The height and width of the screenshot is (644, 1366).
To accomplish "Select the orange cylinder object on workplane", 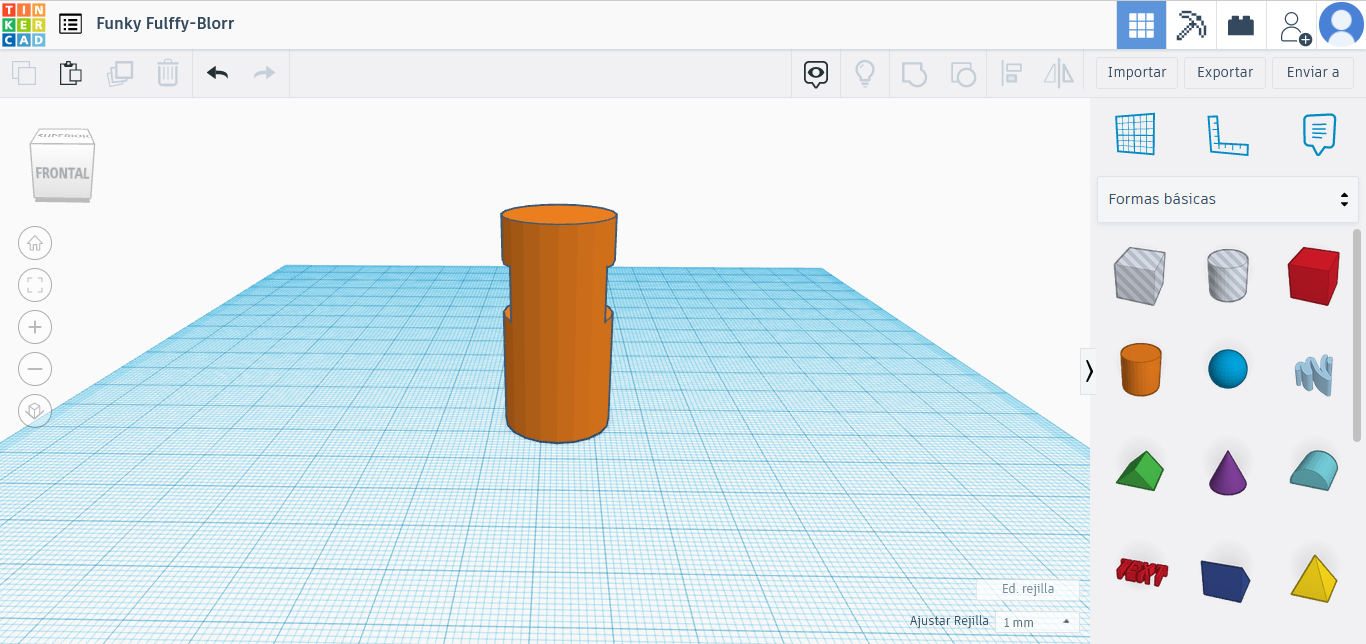I will (558, 325).
